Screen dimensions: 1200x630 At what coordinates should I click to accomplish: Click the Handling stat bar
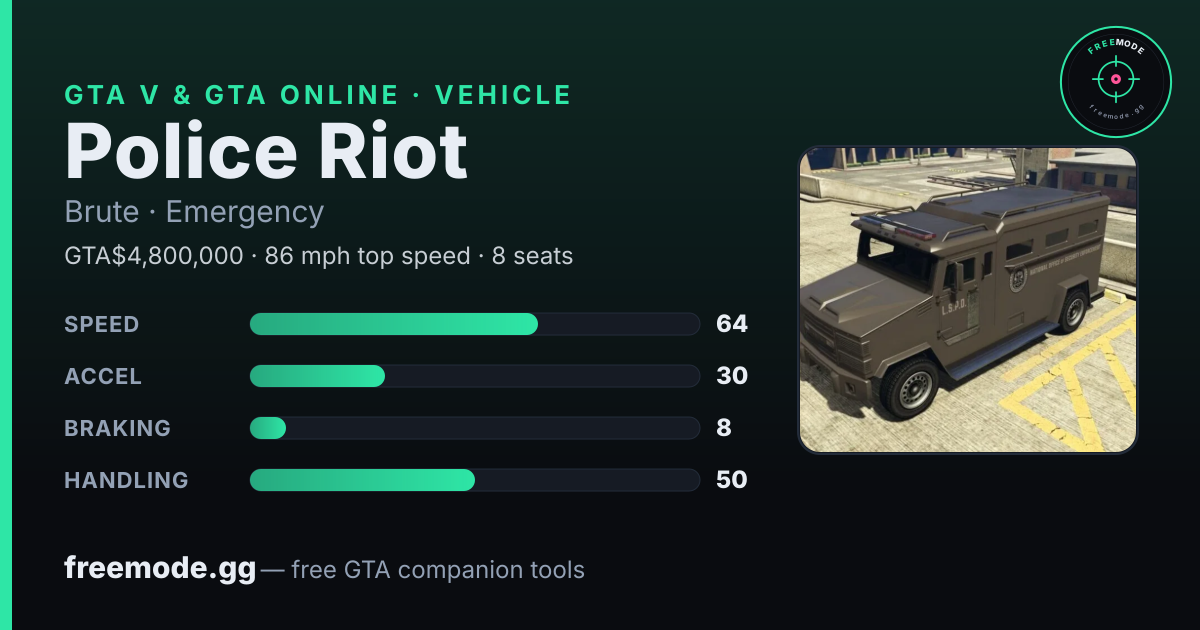click(474, 480)
